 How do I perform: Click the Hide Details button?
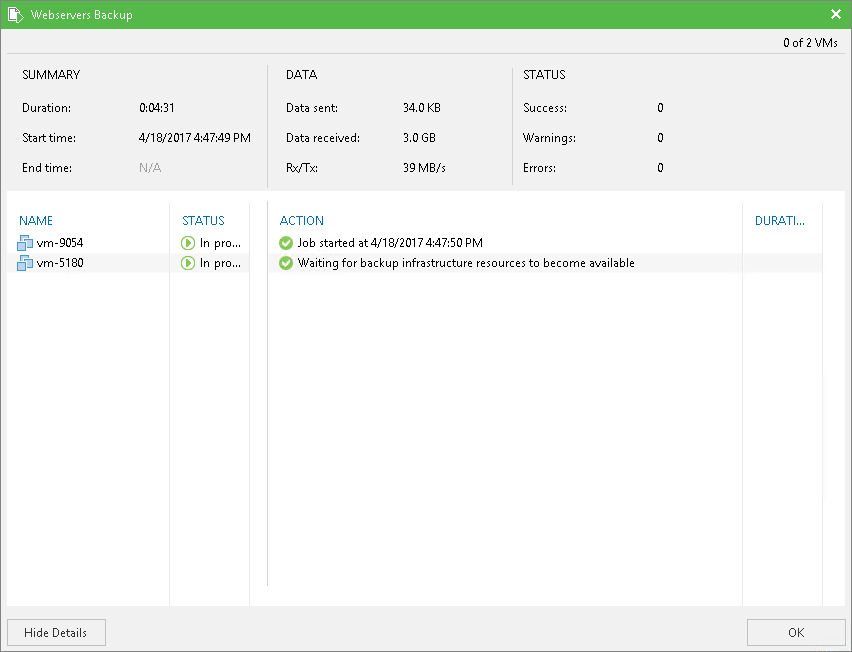[57, 632]
